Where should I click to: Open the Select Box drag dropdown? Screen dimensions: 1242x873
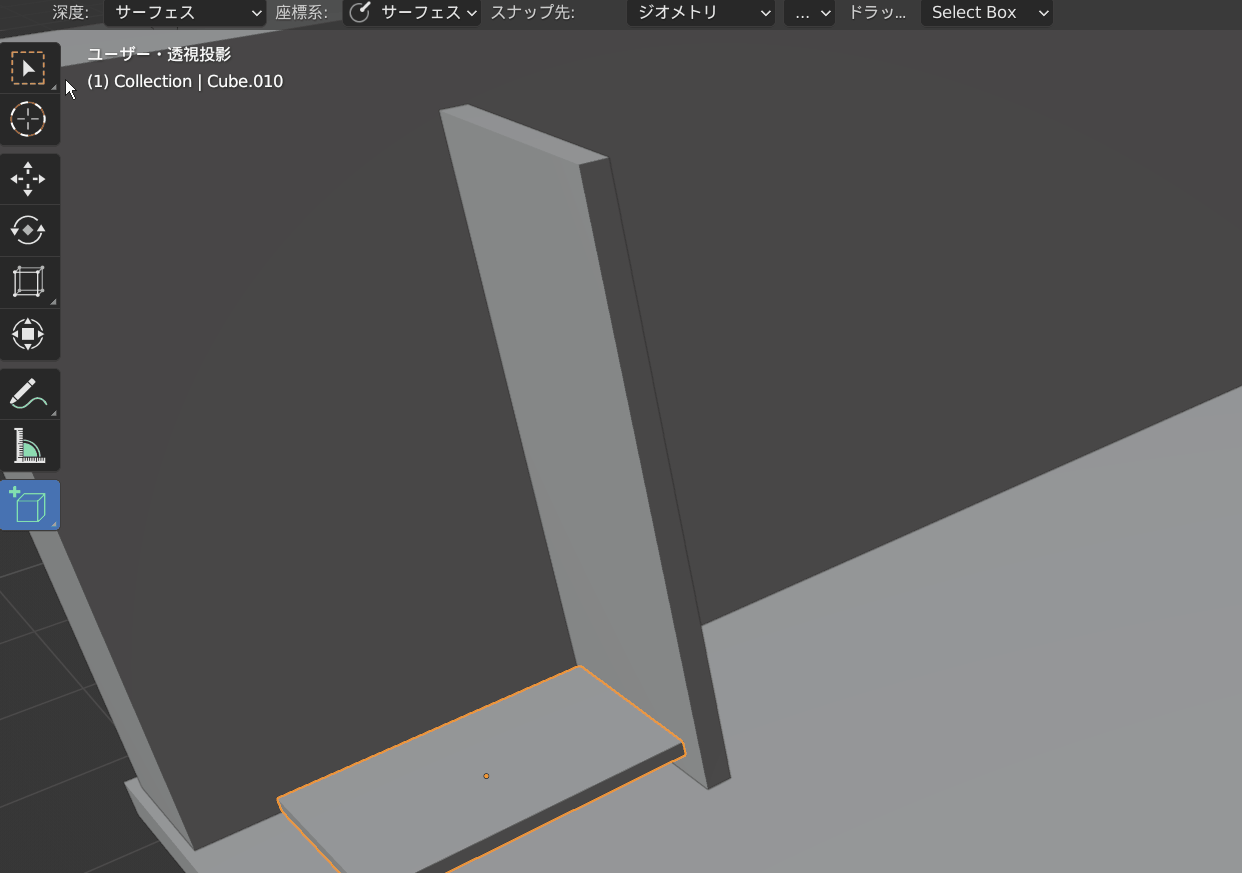click(x=987, y=13)
